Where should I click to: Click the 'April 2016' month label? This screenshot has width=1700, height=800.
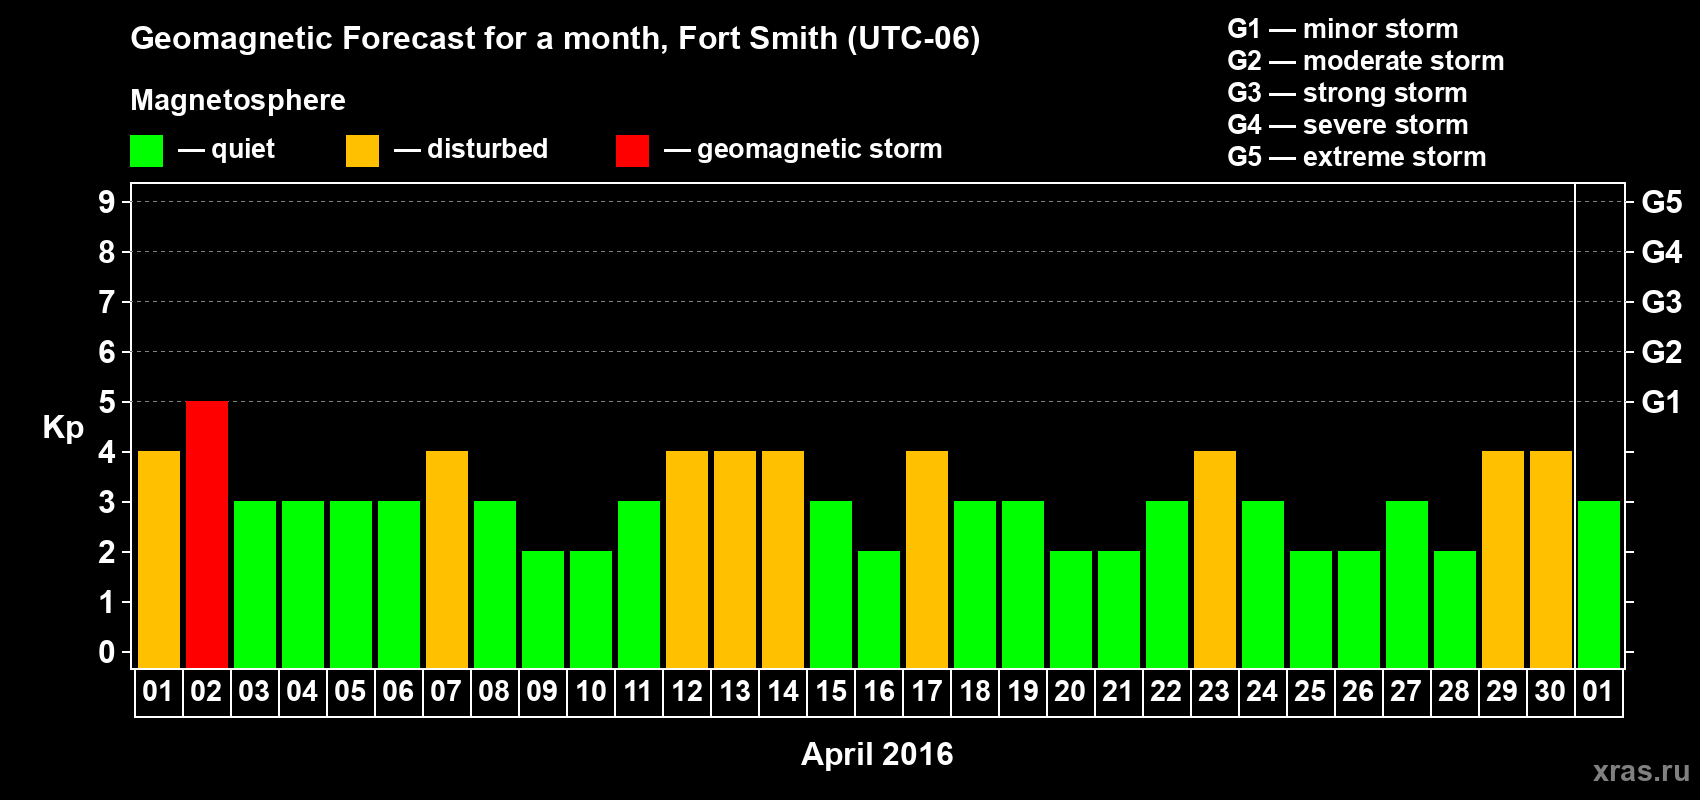877,754
